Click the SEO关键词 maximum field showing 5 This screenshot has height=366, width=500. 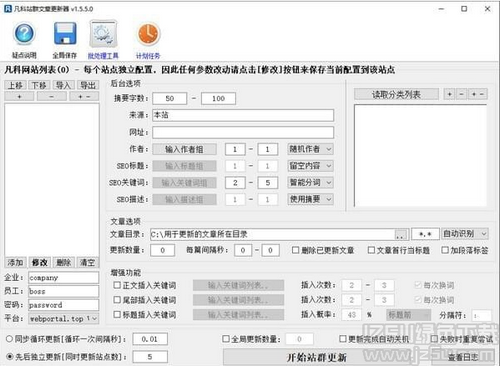[267, 183]
